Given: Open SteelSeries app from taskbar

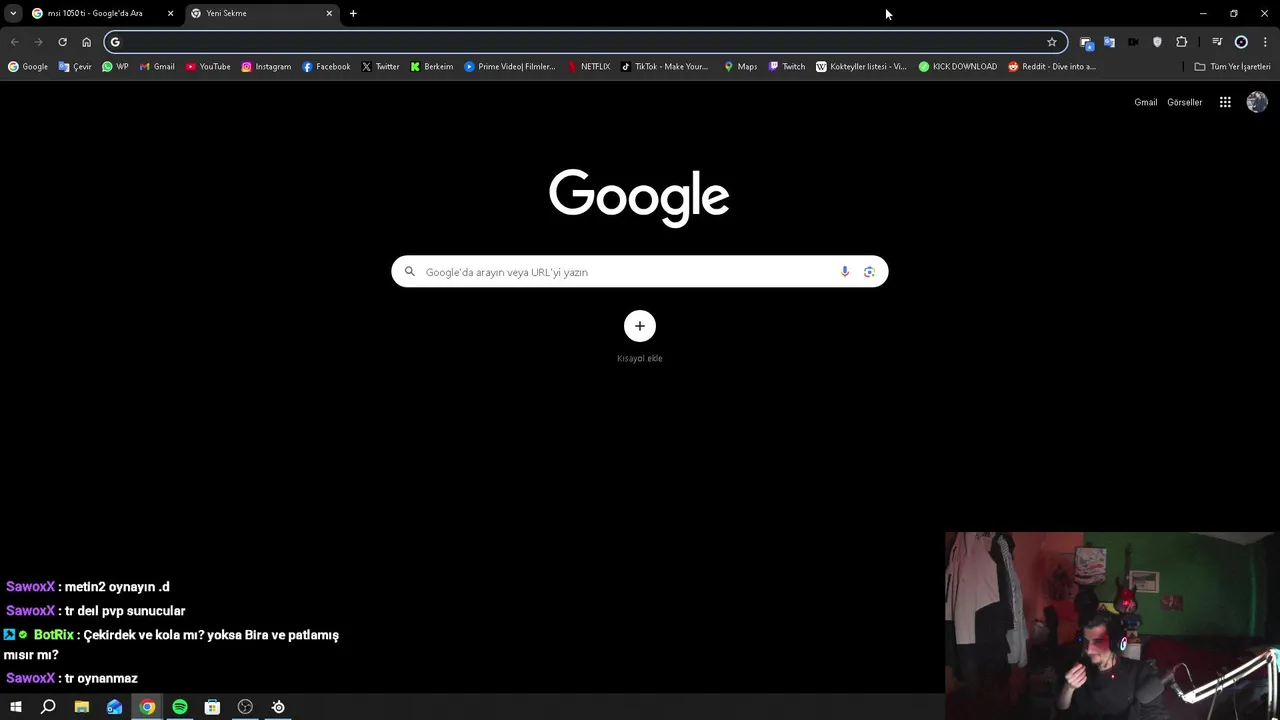Looking at the screenshot, I should tap(278, 707).
